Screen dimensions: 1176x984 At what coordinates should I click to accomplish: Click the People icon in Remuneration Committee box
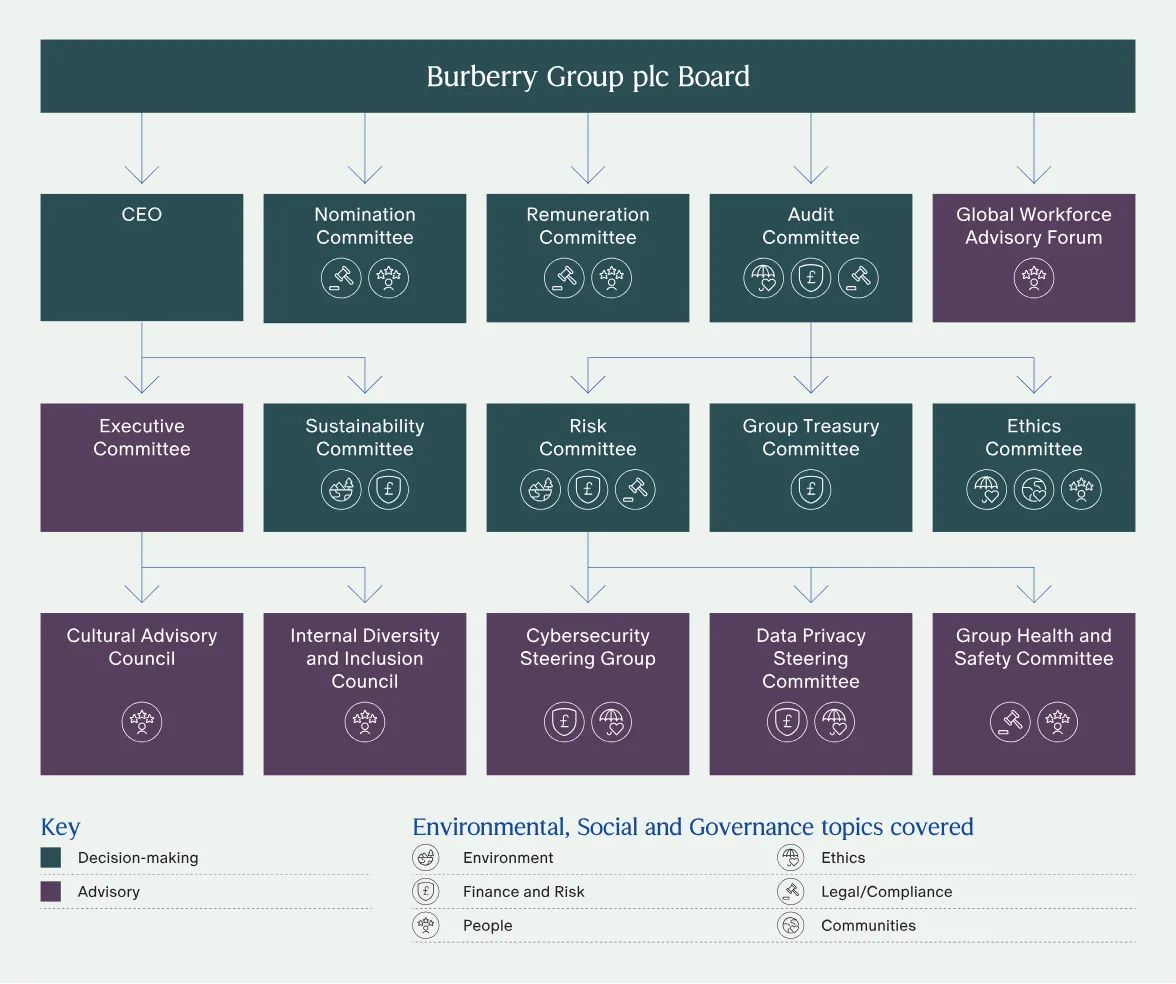coord(611,278)
